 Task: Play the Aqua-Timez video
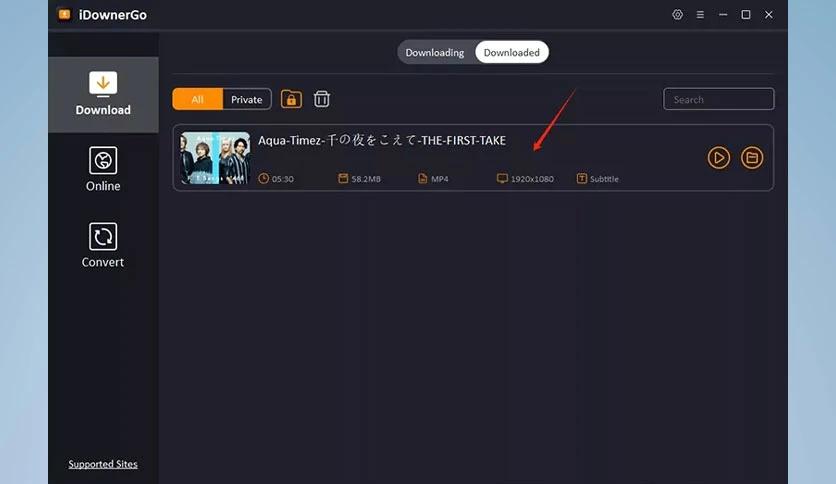pyautogui.click(x=718, y=158)
